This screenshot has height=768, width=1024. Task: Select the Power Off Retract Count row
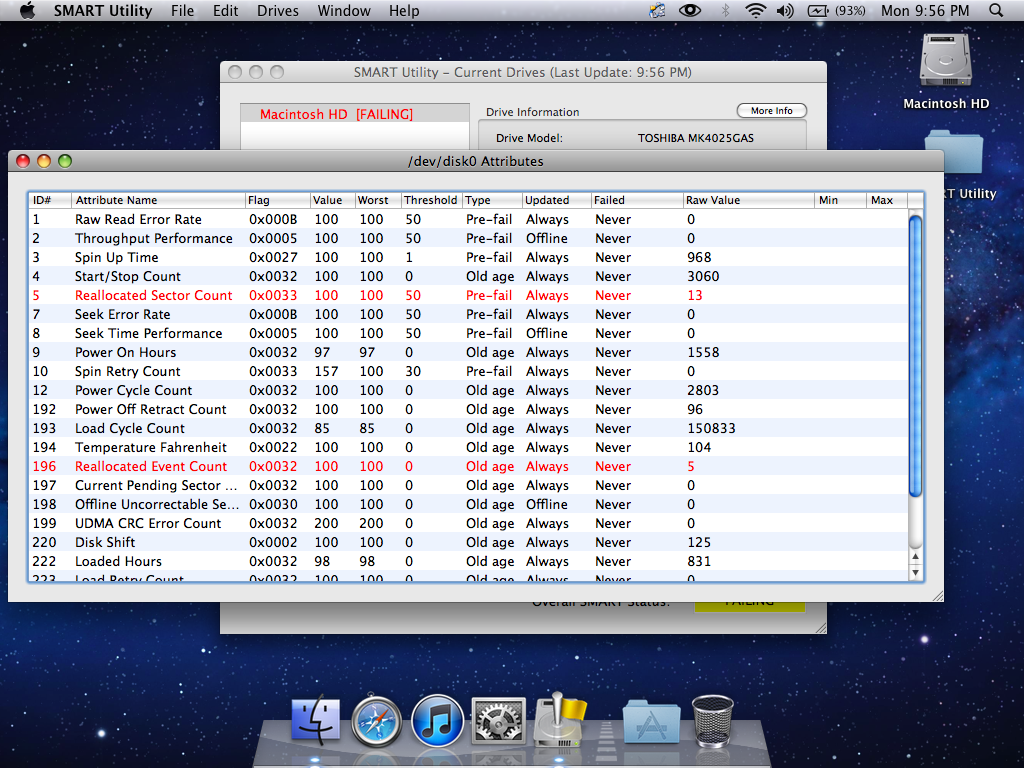click(468, 409)
